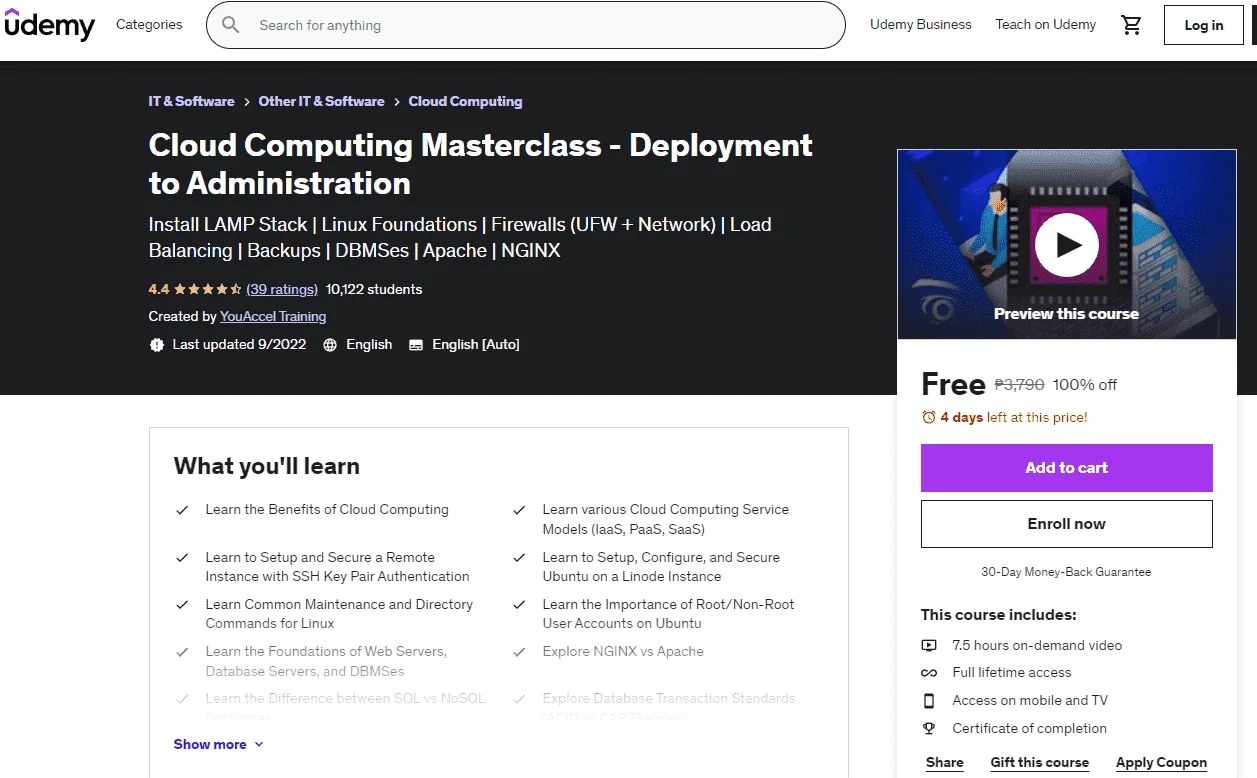Play the course preview video

click(1066, 245)
